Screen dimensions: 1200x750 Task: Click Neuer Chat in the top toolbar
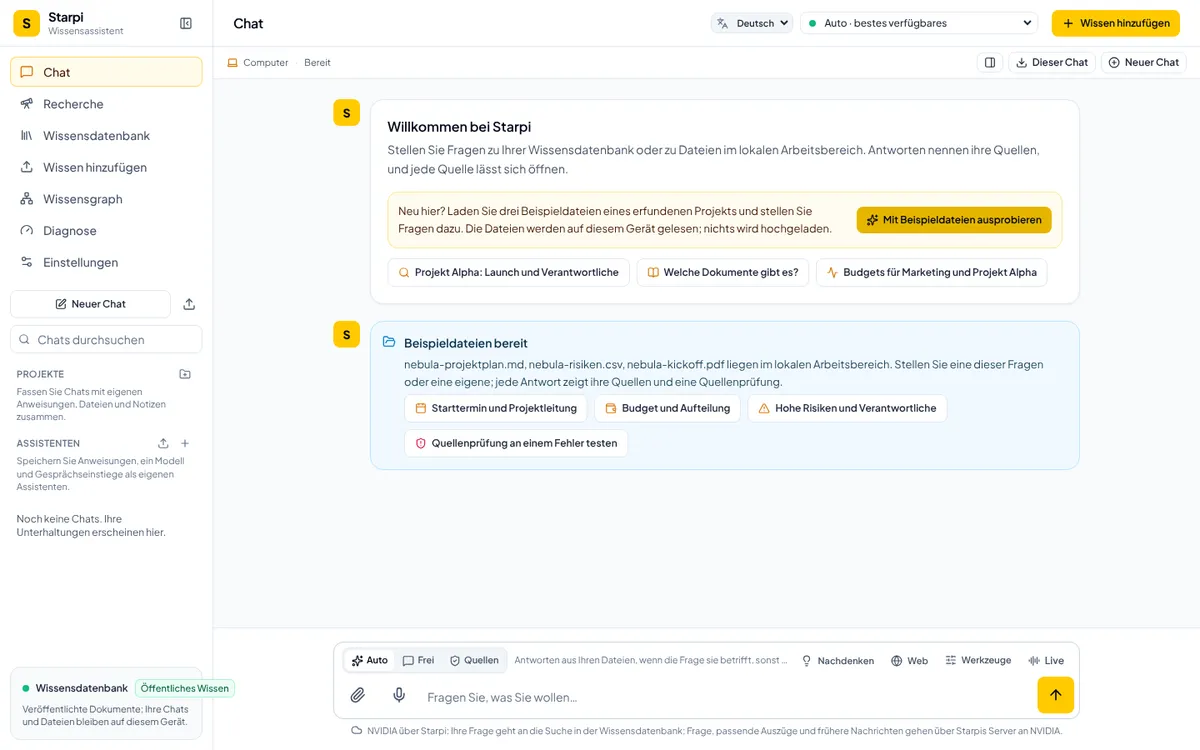(x=1144, y=62)
